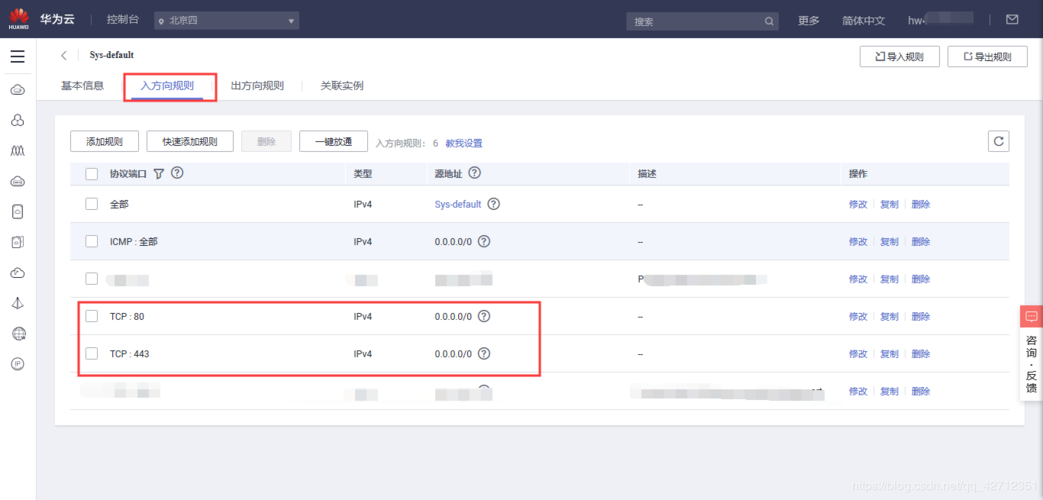Screen dimensions: 1043x500
Task: Click the greyed 删除 toolbar button
Action: [266, 142]
